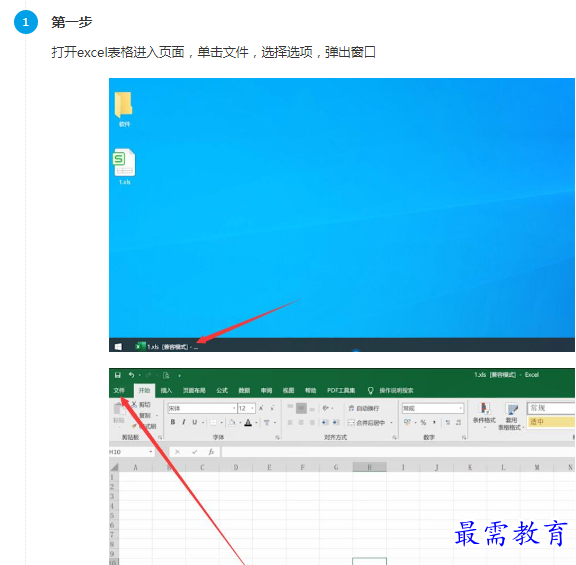The width and height of the screenshot is (576, 565).
Task: Switch to the 插入 insert tab
Action: [166, 390]
